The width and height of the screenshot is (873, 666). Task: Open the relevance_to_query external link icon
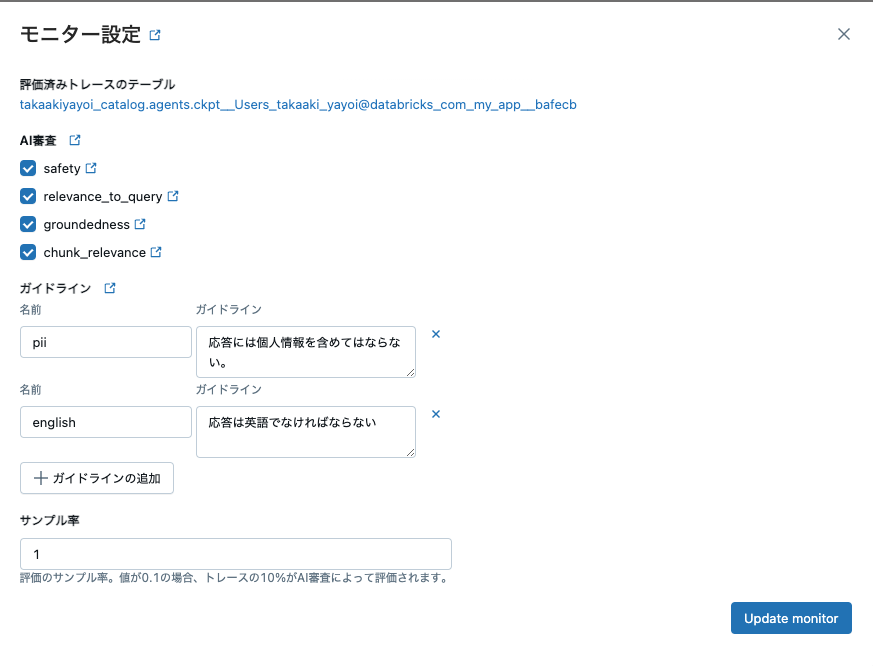click(x=172, y=196)
